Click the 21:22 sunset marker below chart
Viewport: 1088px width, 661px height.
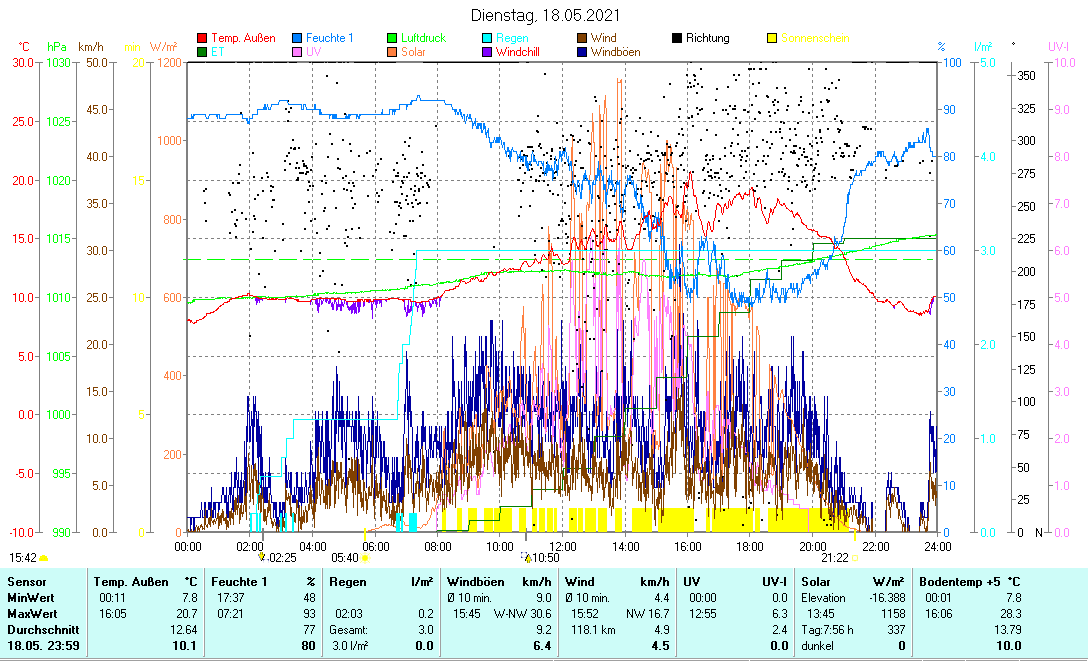click(836, 558)
